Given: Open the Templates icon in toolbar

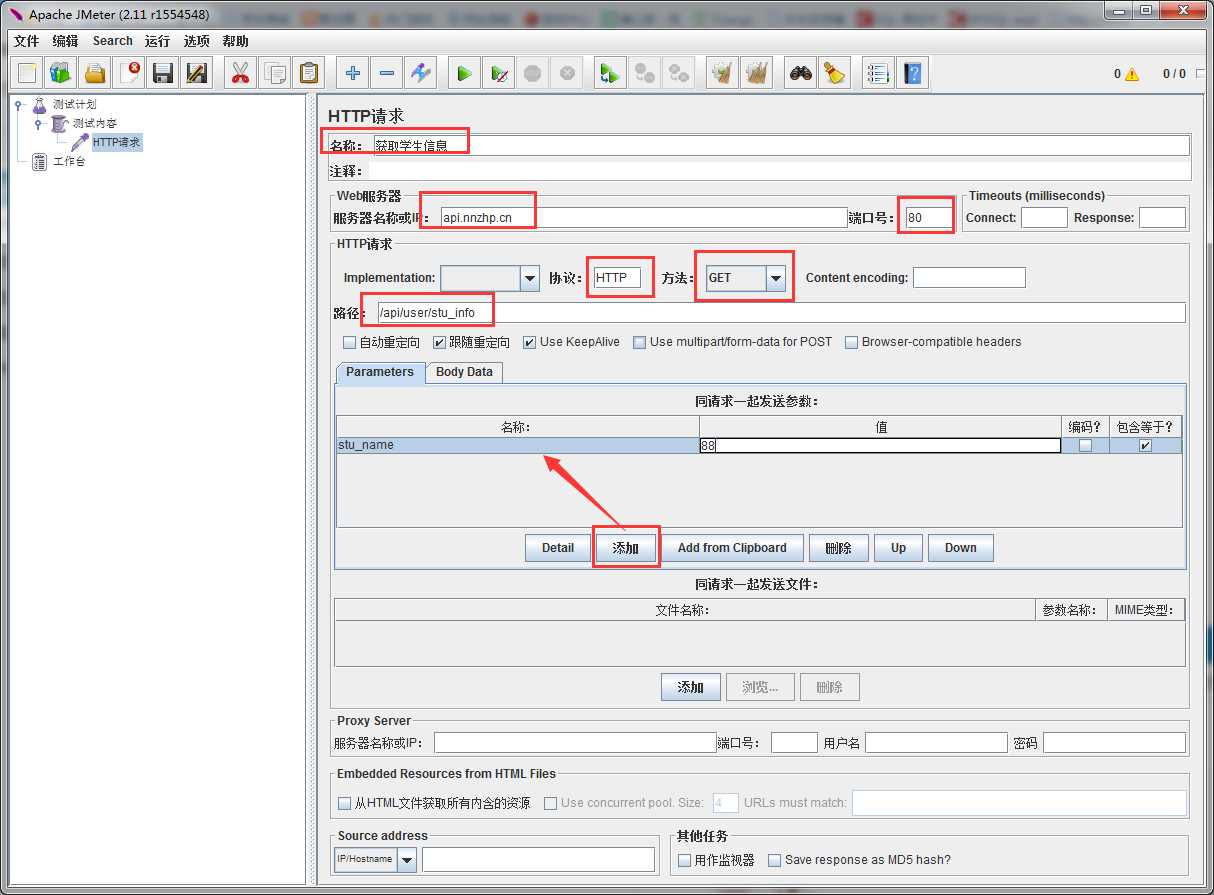Looking at the screenshot, I should pos(61,73).
